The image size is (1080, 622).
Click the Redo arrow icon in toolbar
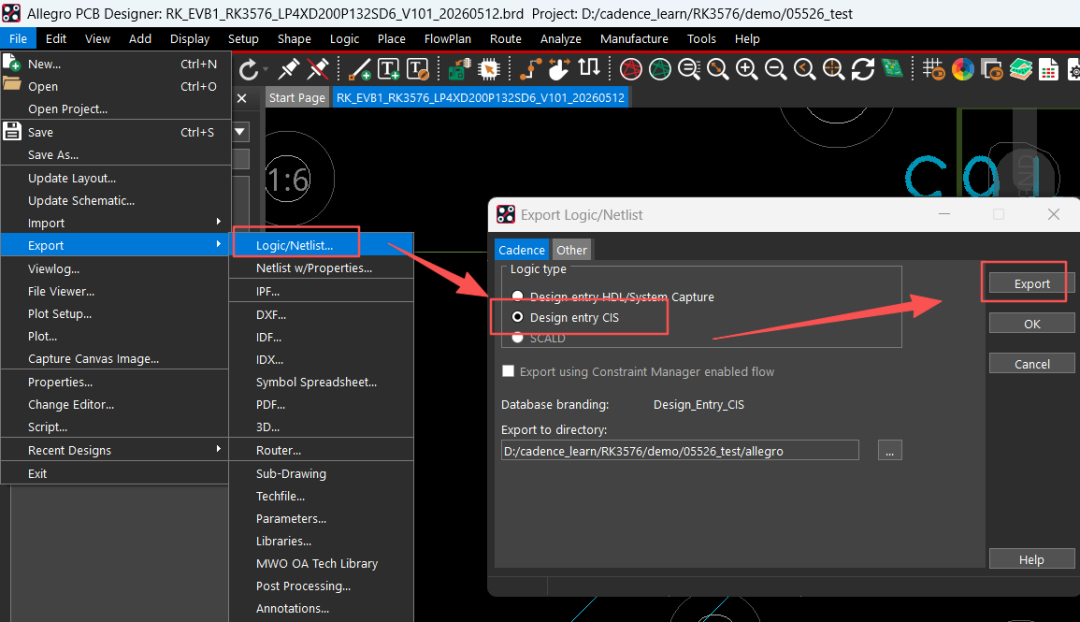coord(249,69)
